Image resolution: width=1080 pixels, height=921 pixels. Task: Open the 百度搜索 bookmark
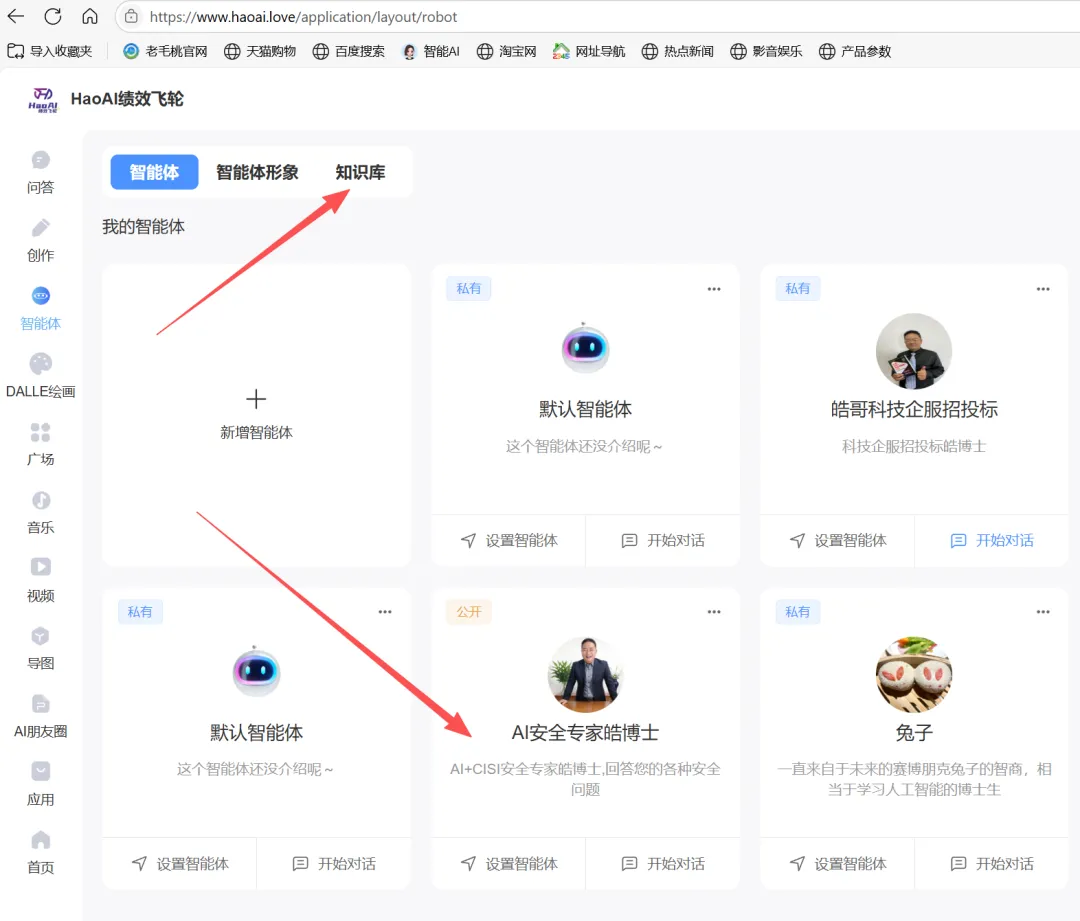pyautogui.click(x=349, y=51)
